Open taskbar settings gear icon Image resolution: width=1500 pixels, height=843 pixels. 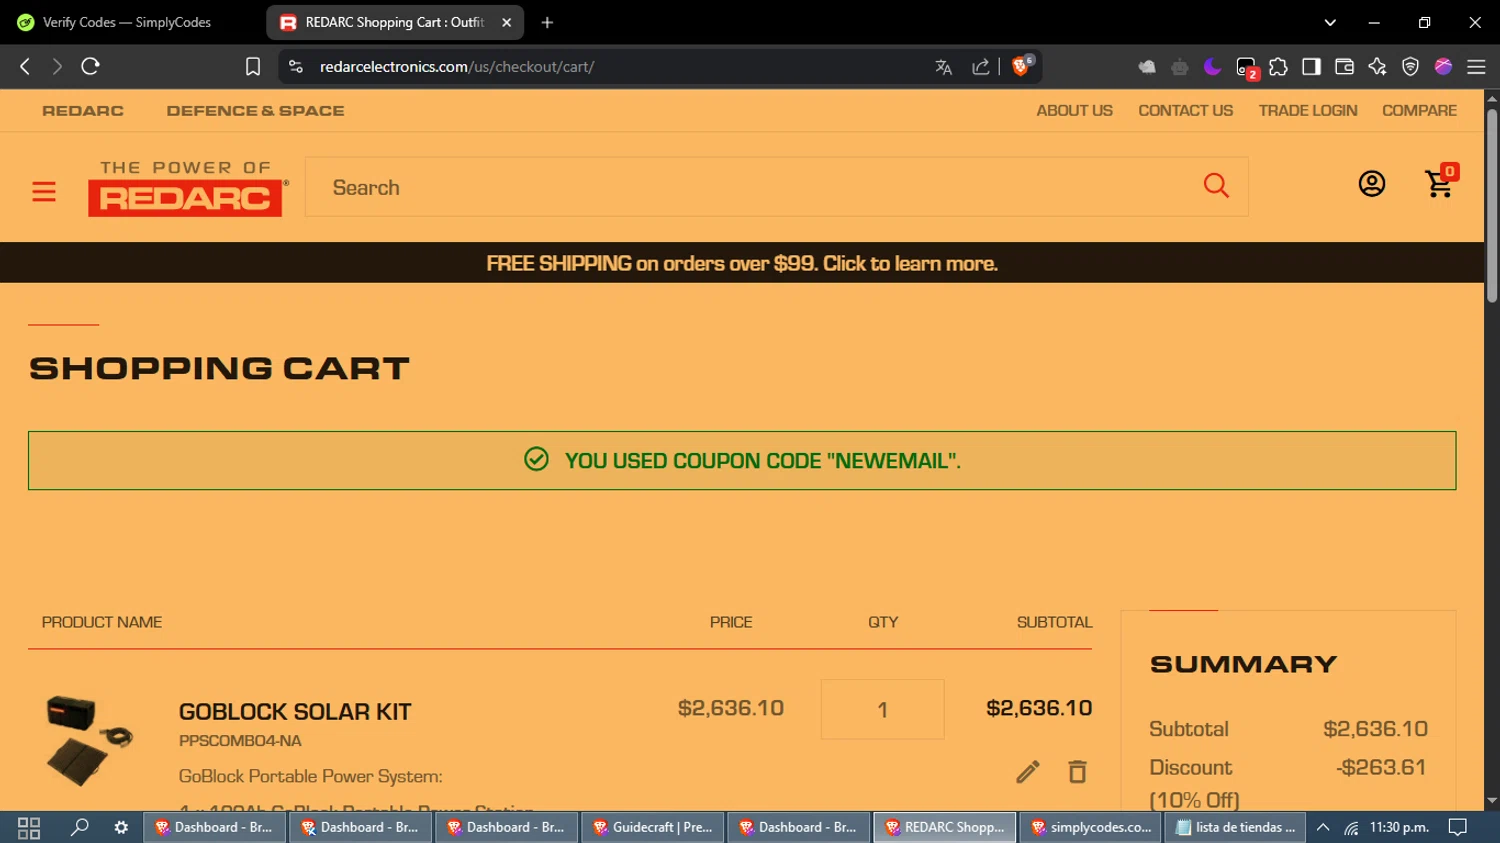121,827
